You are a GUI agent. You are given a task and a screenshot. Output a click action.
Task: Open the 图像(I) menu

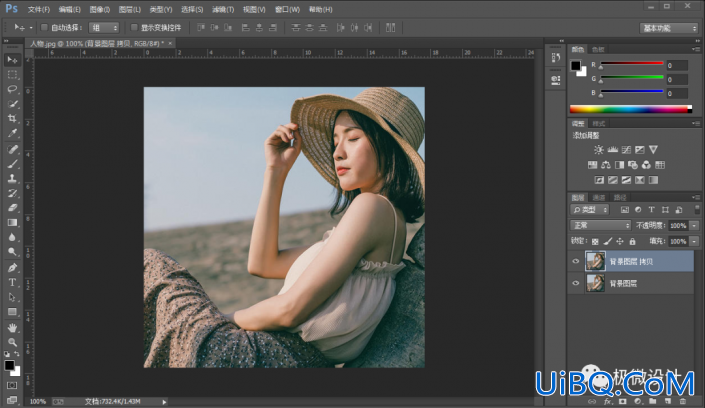(100, 9)
